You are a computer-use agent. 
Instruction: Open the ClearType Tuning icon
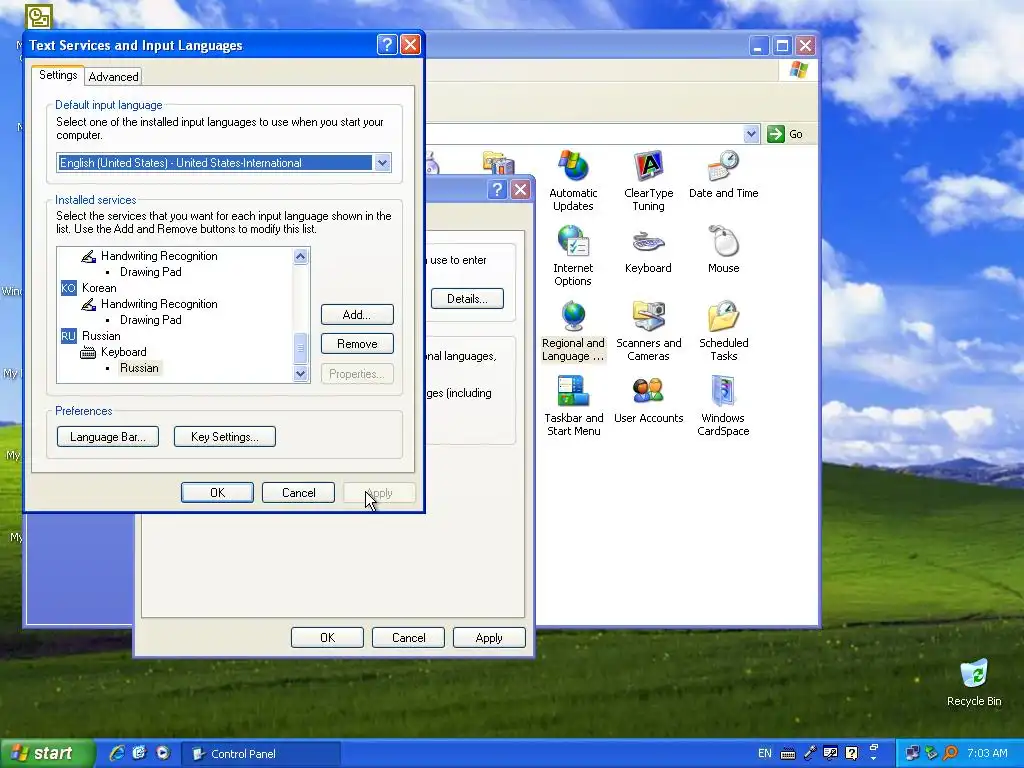point(648,180)
